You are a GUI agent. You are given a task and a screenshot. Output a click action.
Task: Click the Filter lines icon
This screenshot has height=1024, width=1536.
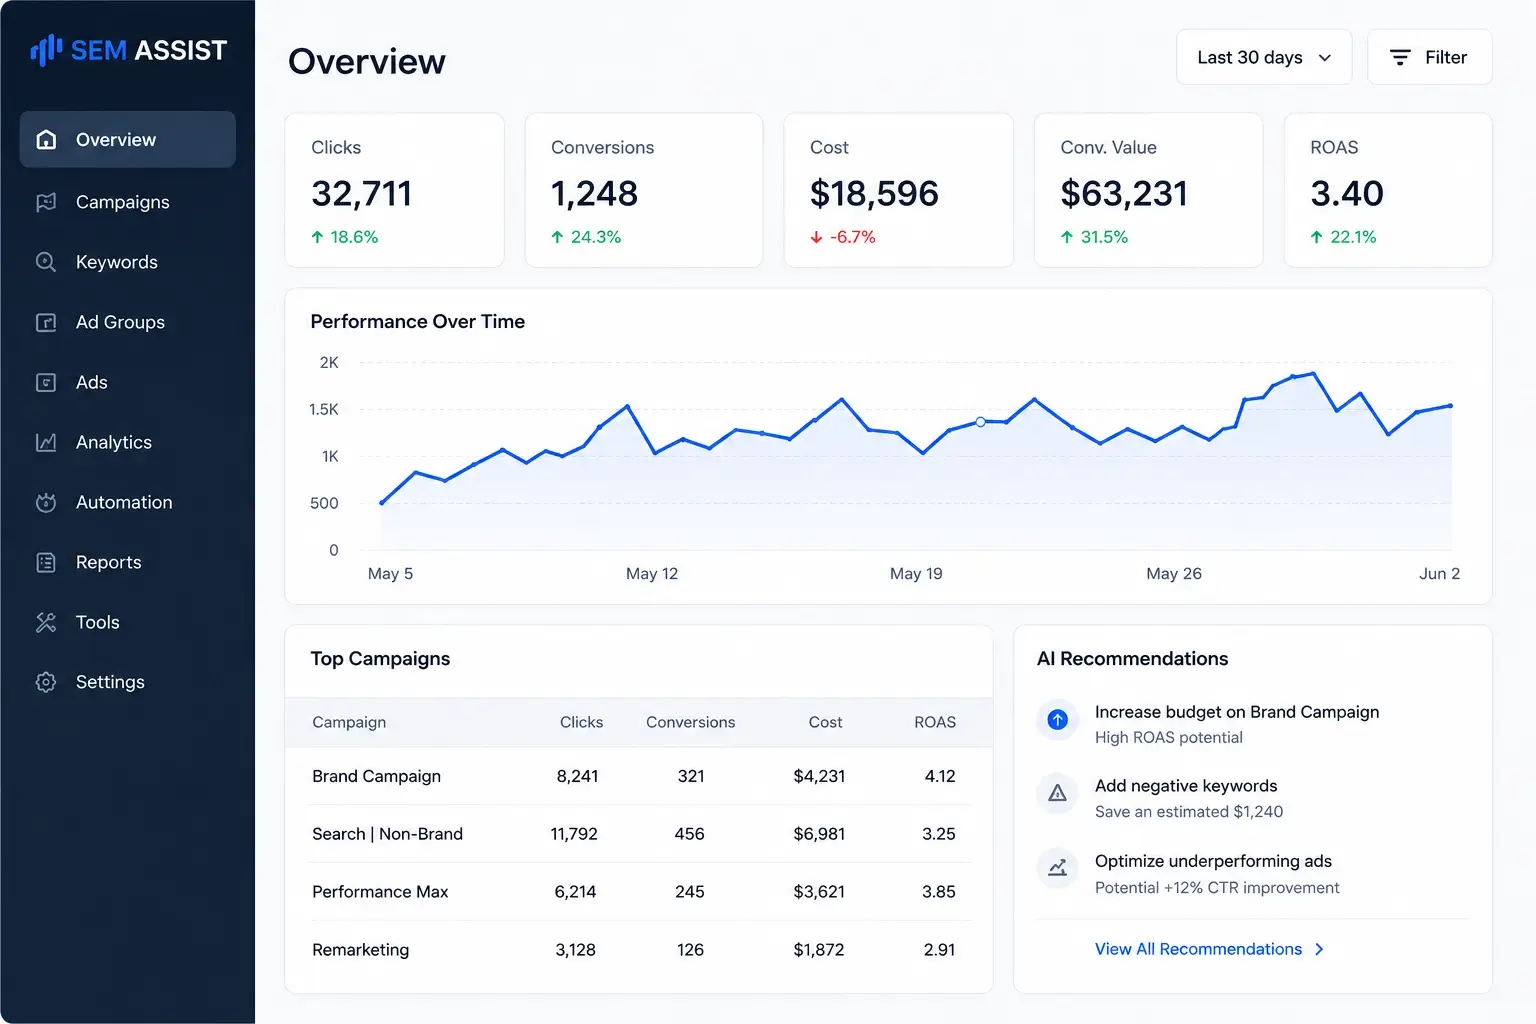point(1400,57)
